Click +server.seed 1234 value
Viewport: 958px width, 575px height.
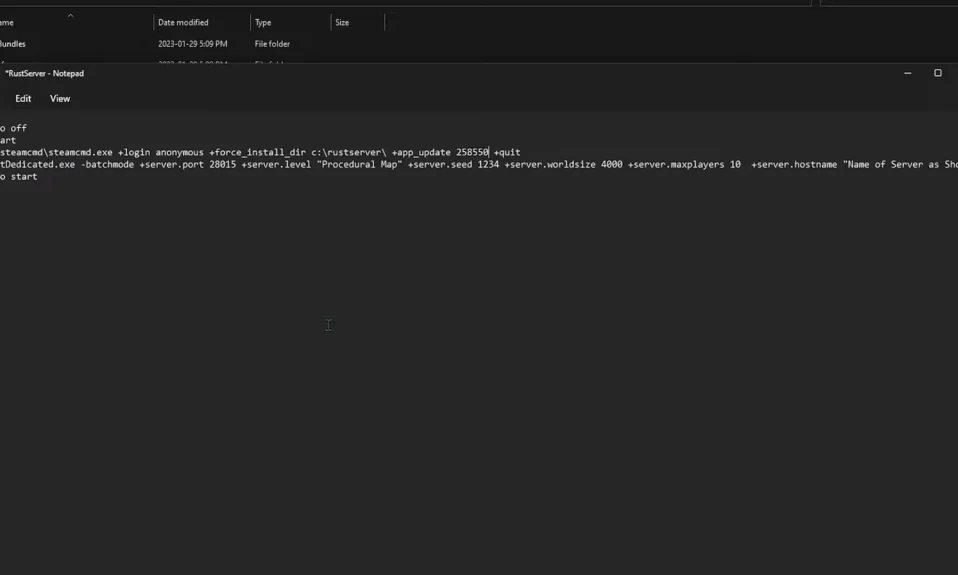[x=453, y=164]
